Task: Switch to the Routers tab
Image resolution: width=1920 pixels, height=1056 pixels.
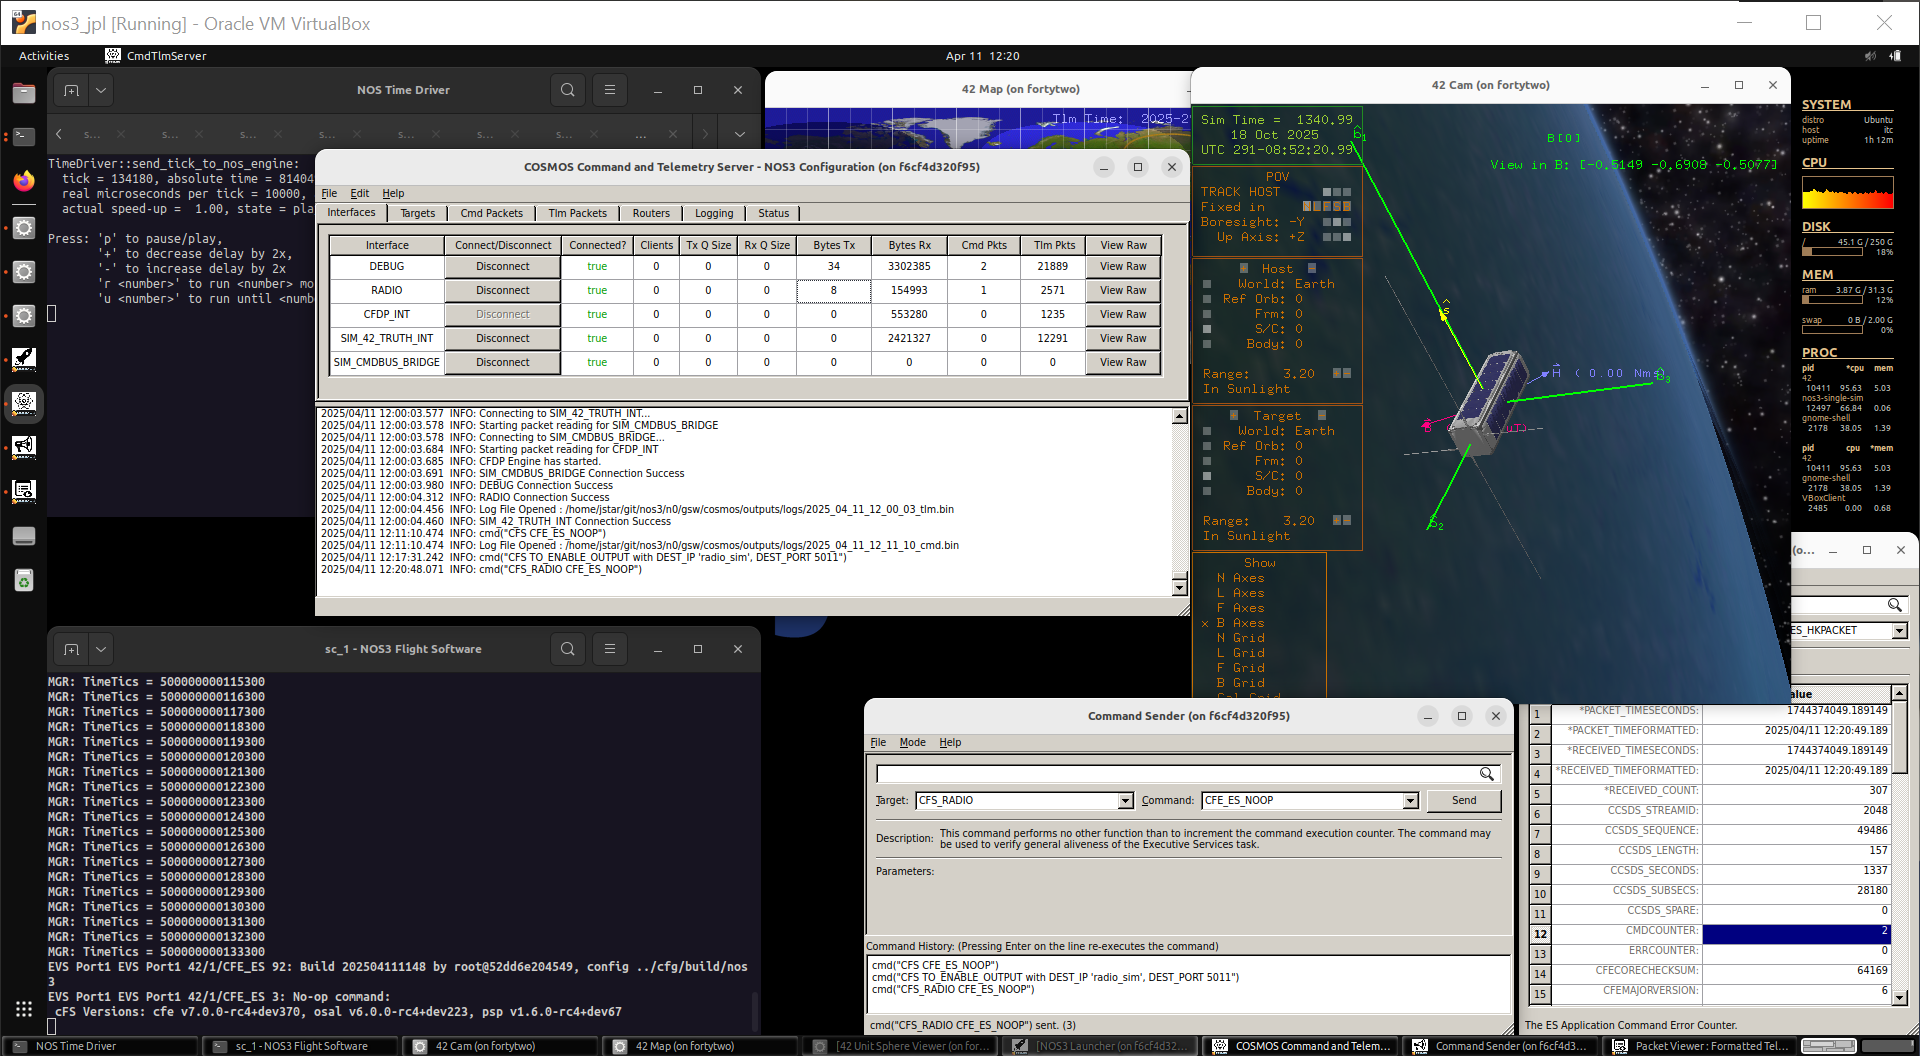Action: tap(651, 213)
